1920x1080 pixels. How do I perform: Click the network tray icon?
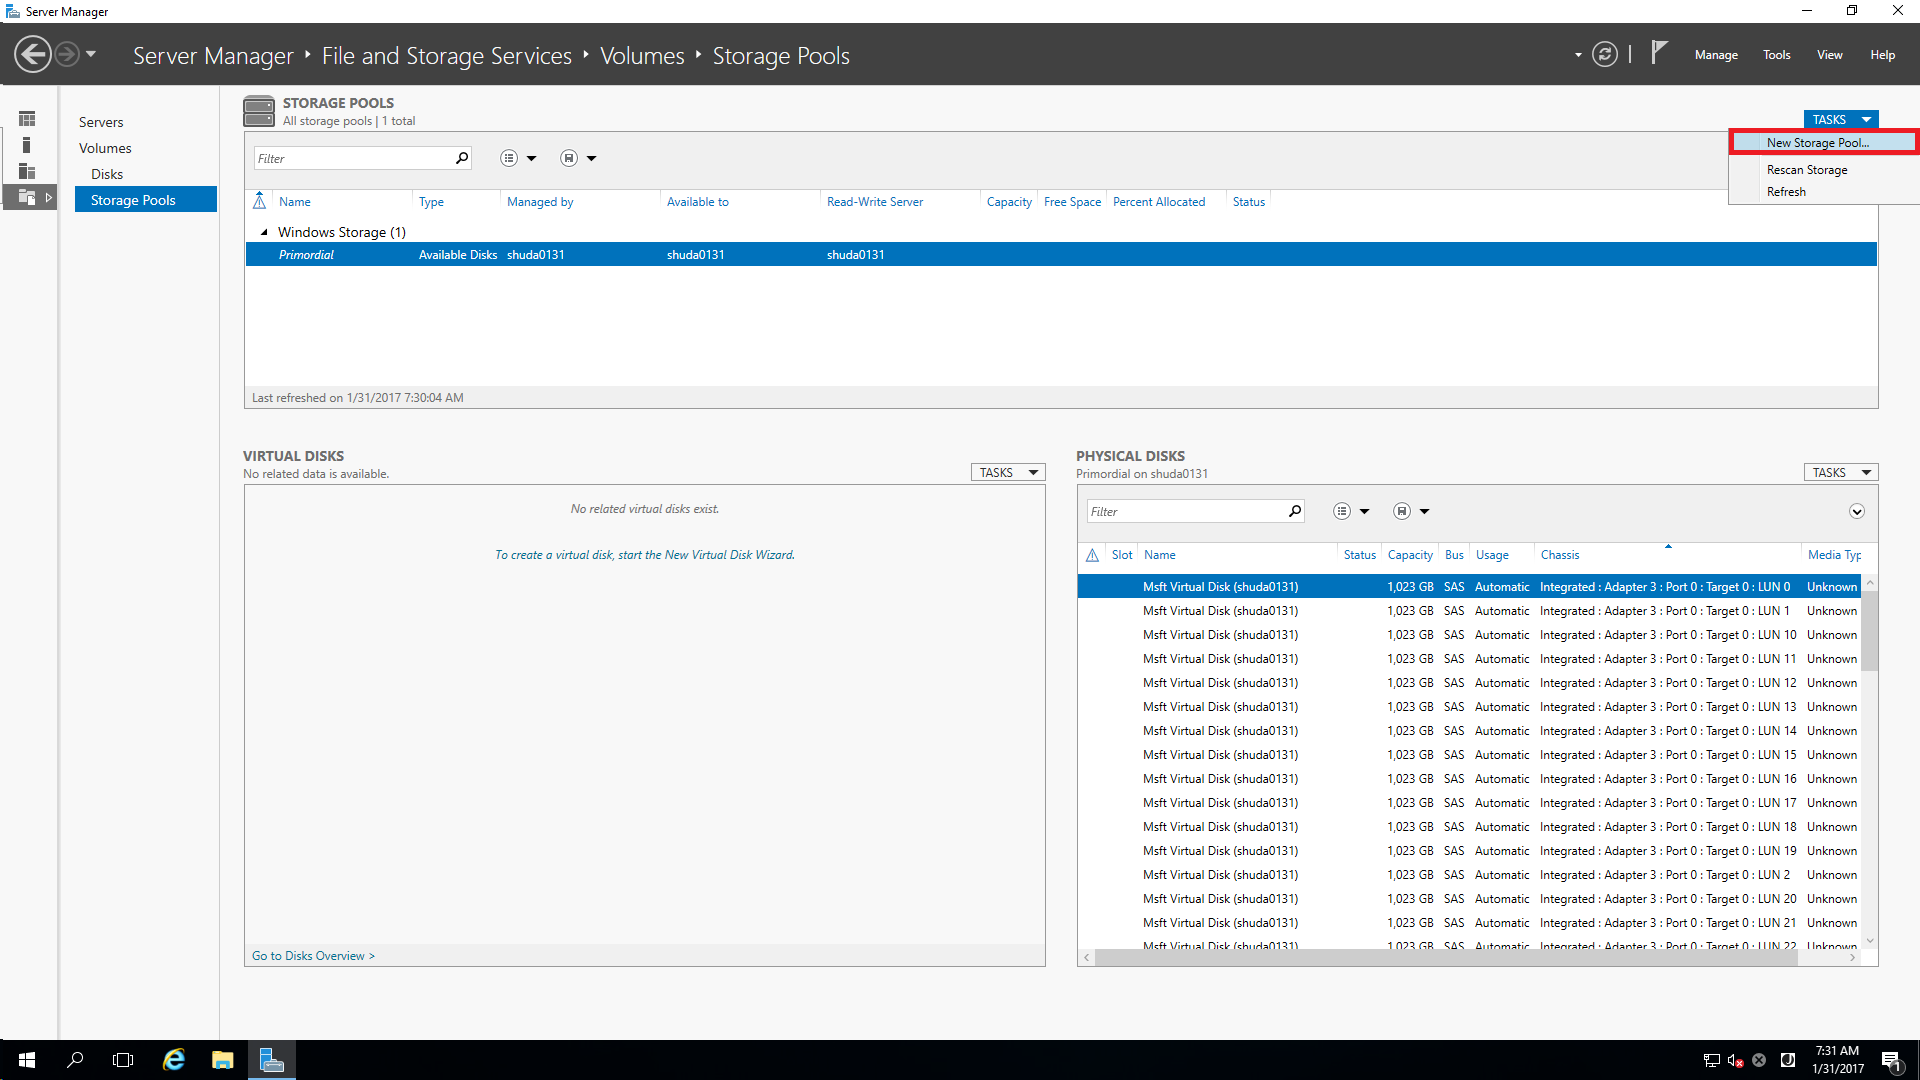tap(1711, 1060)
